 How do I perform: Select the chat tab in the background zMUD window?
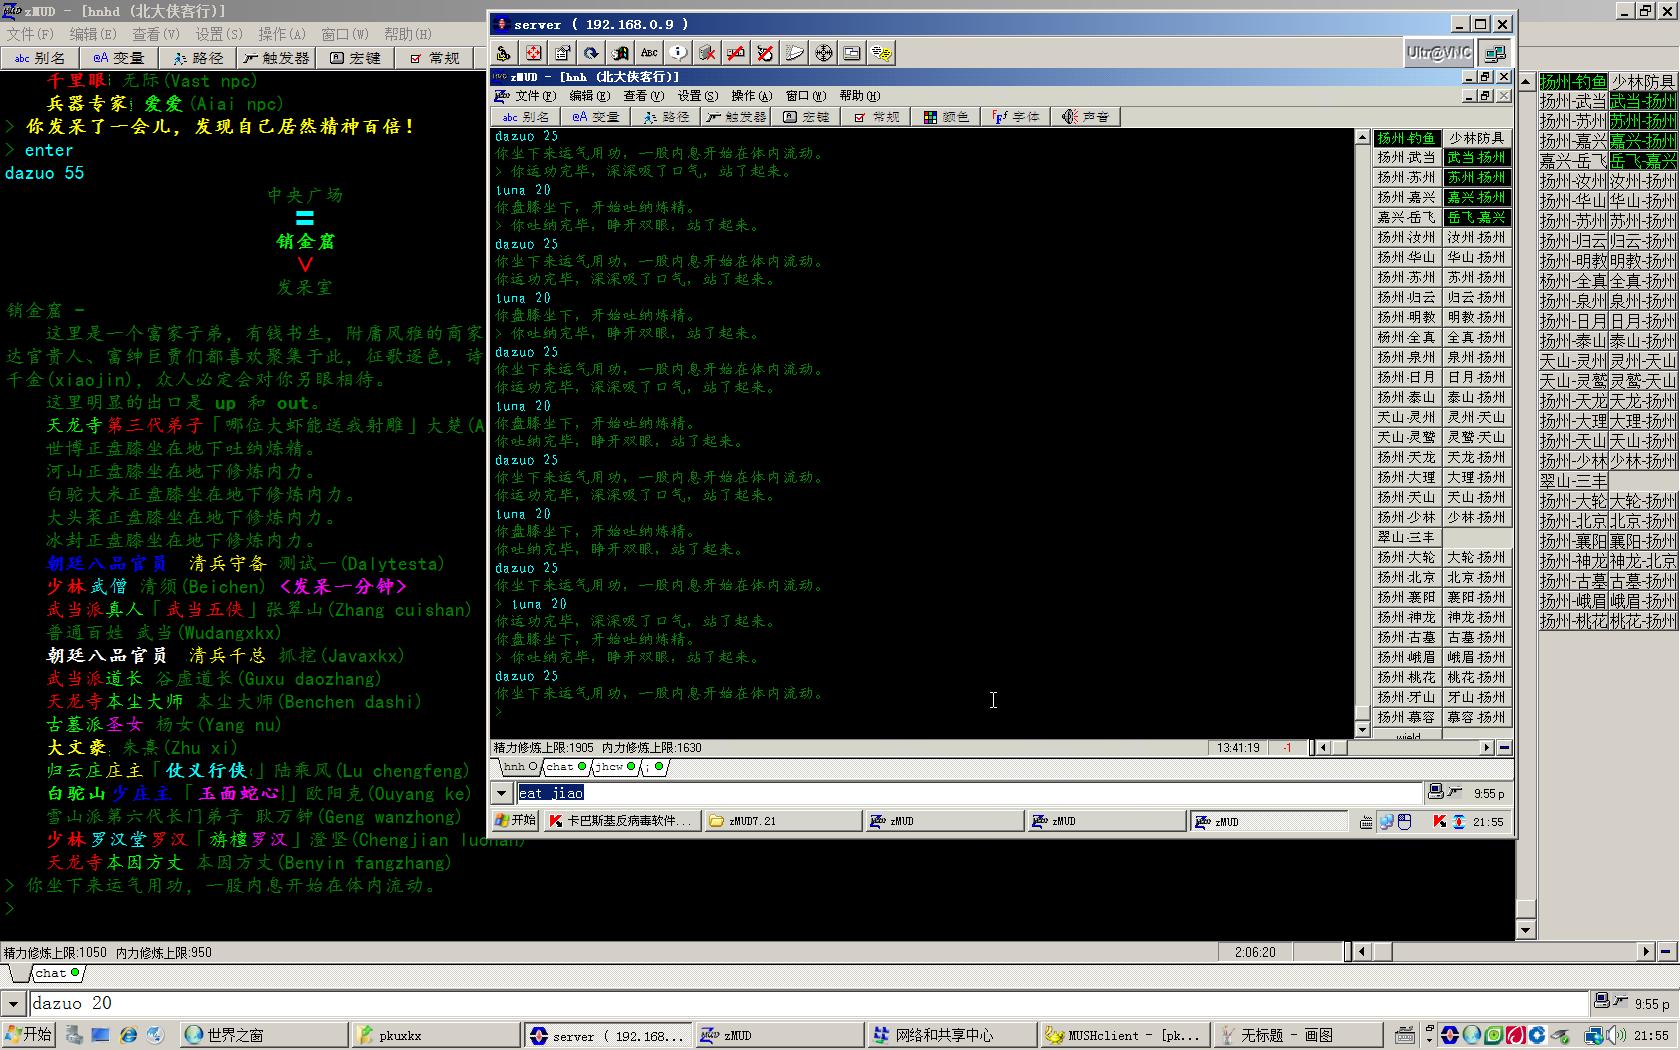click(58, 973)
